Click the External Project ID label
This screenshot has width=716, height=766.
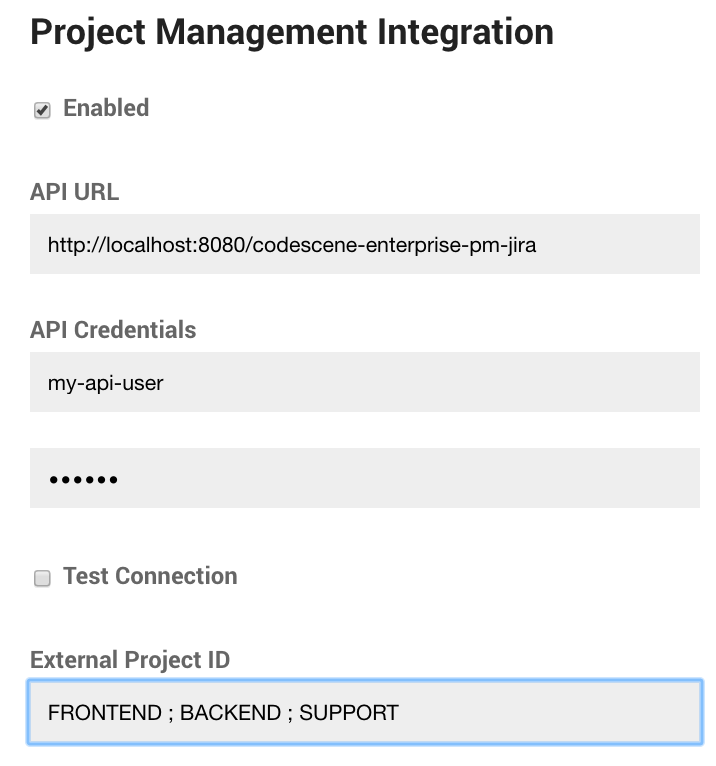pyautogui.click(x=130, y=660)
